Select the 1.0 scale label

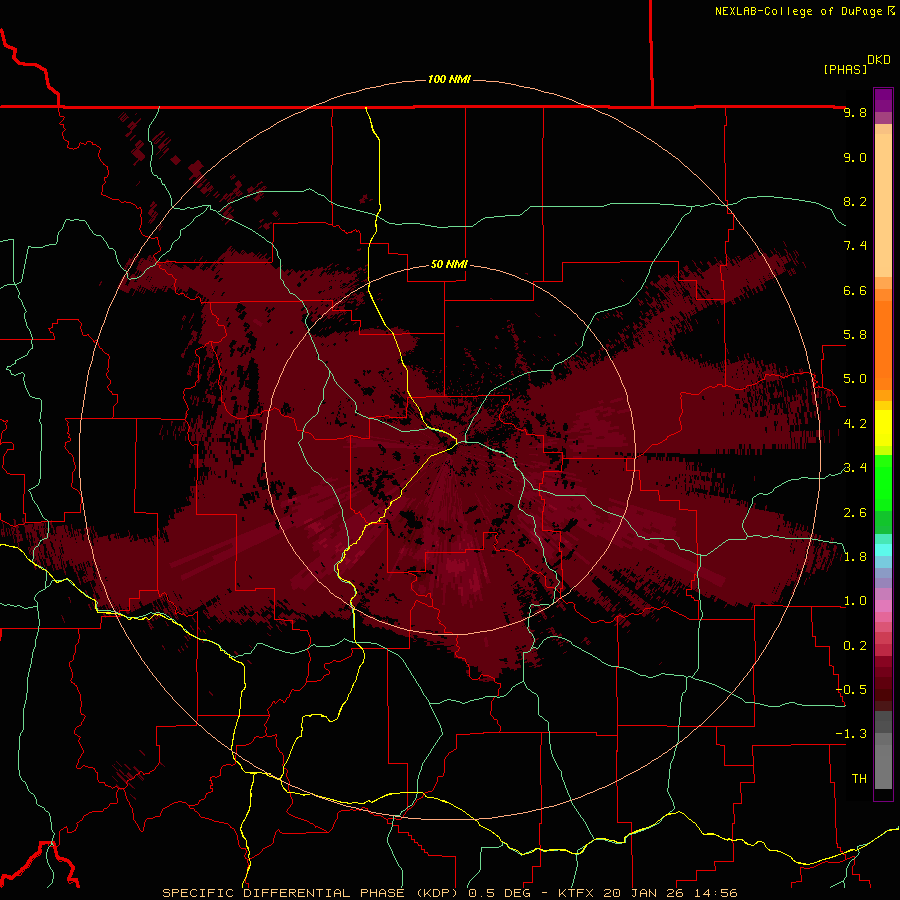click(x=855, y=601)
